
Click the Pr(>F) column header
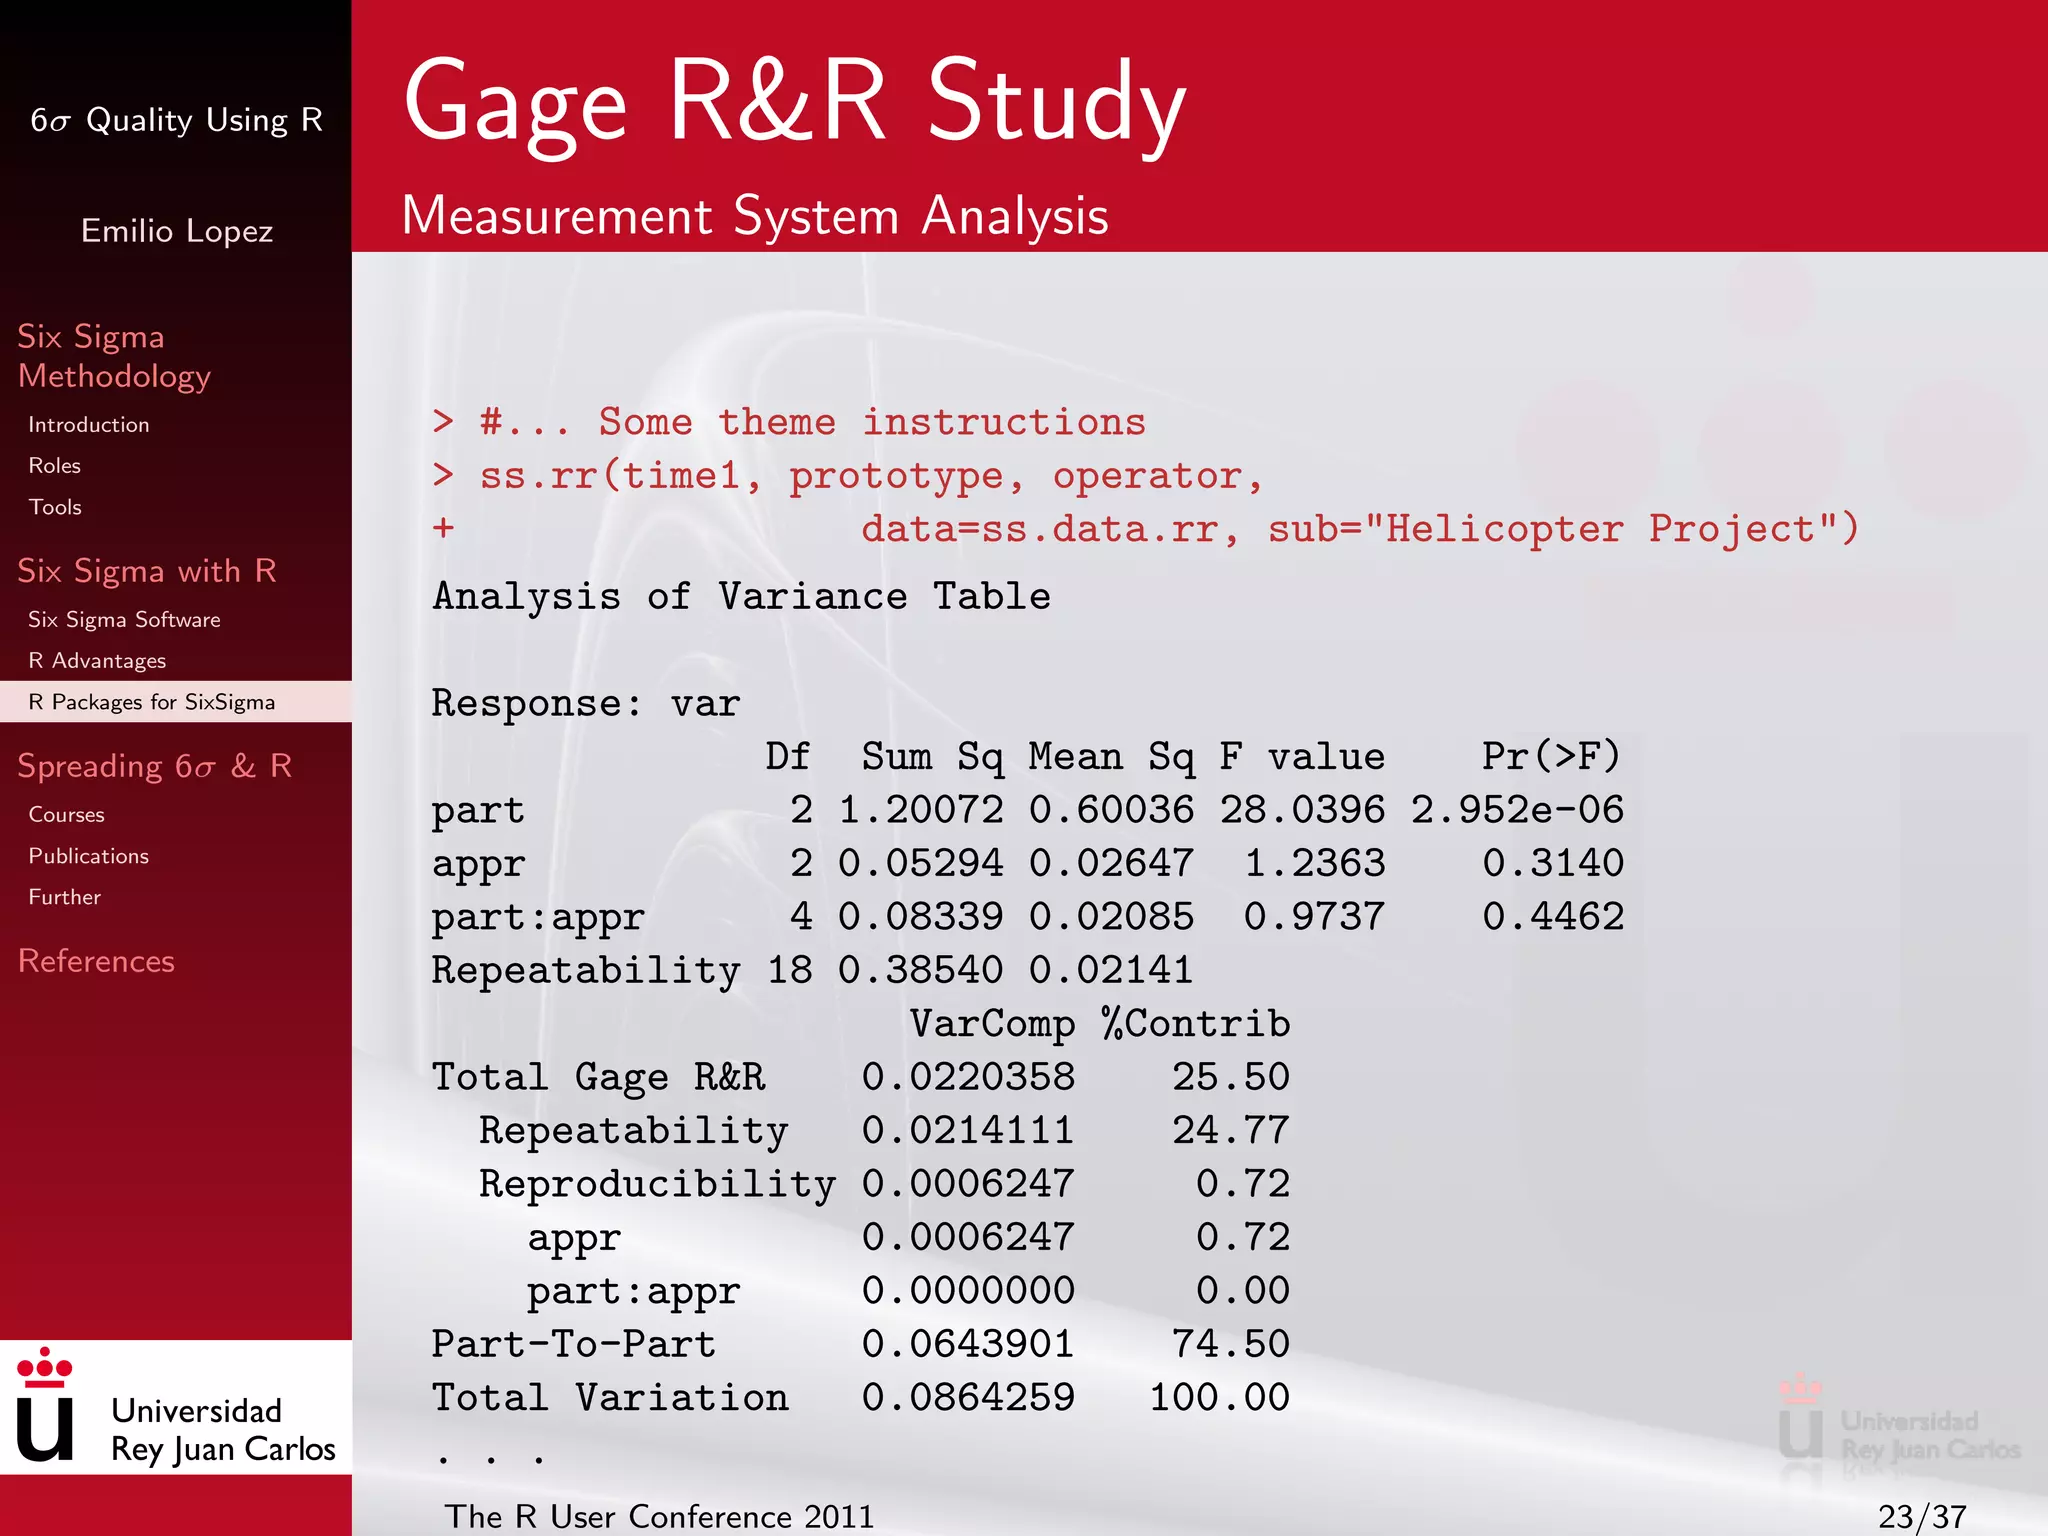pos(1551,757)
